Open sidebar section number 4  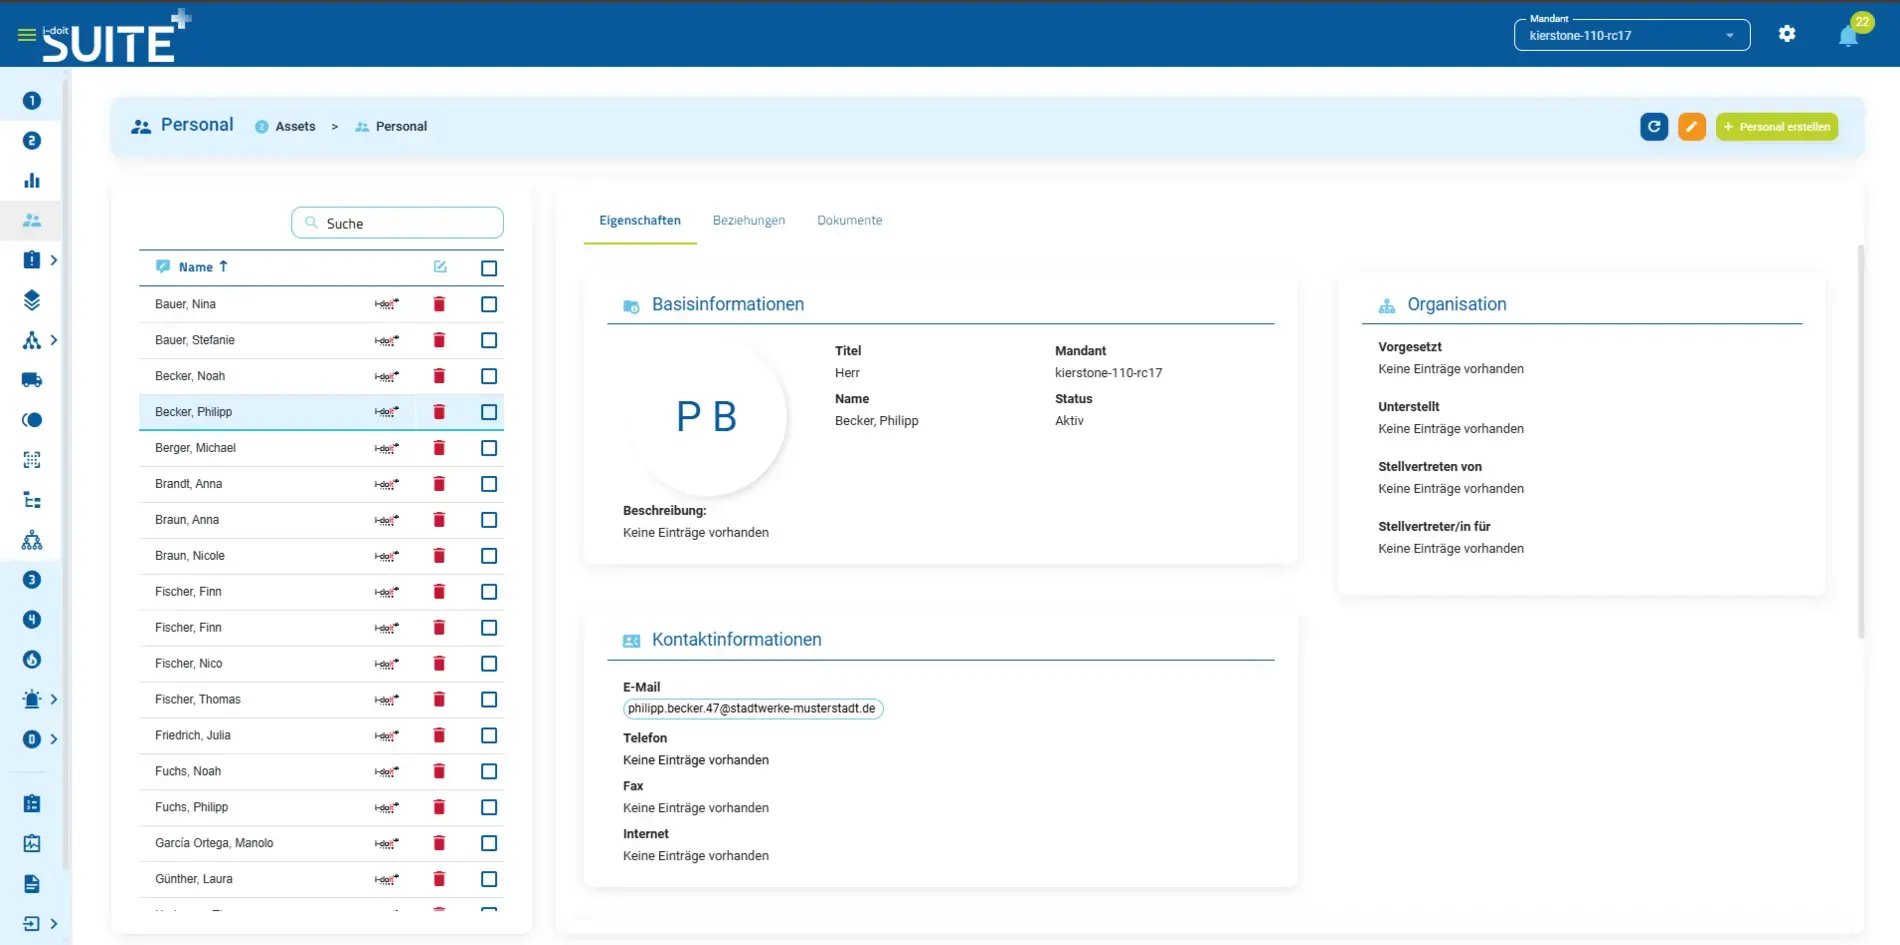(32, 620)
